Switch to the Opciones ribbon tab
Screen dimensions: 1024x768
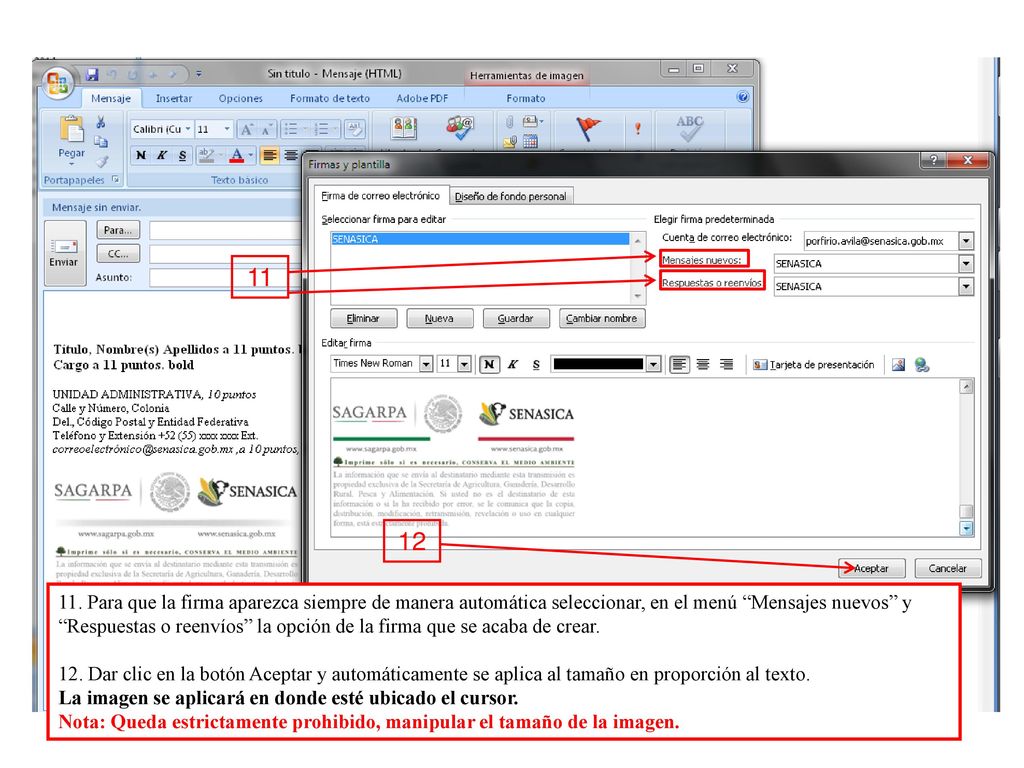point(240,98)
